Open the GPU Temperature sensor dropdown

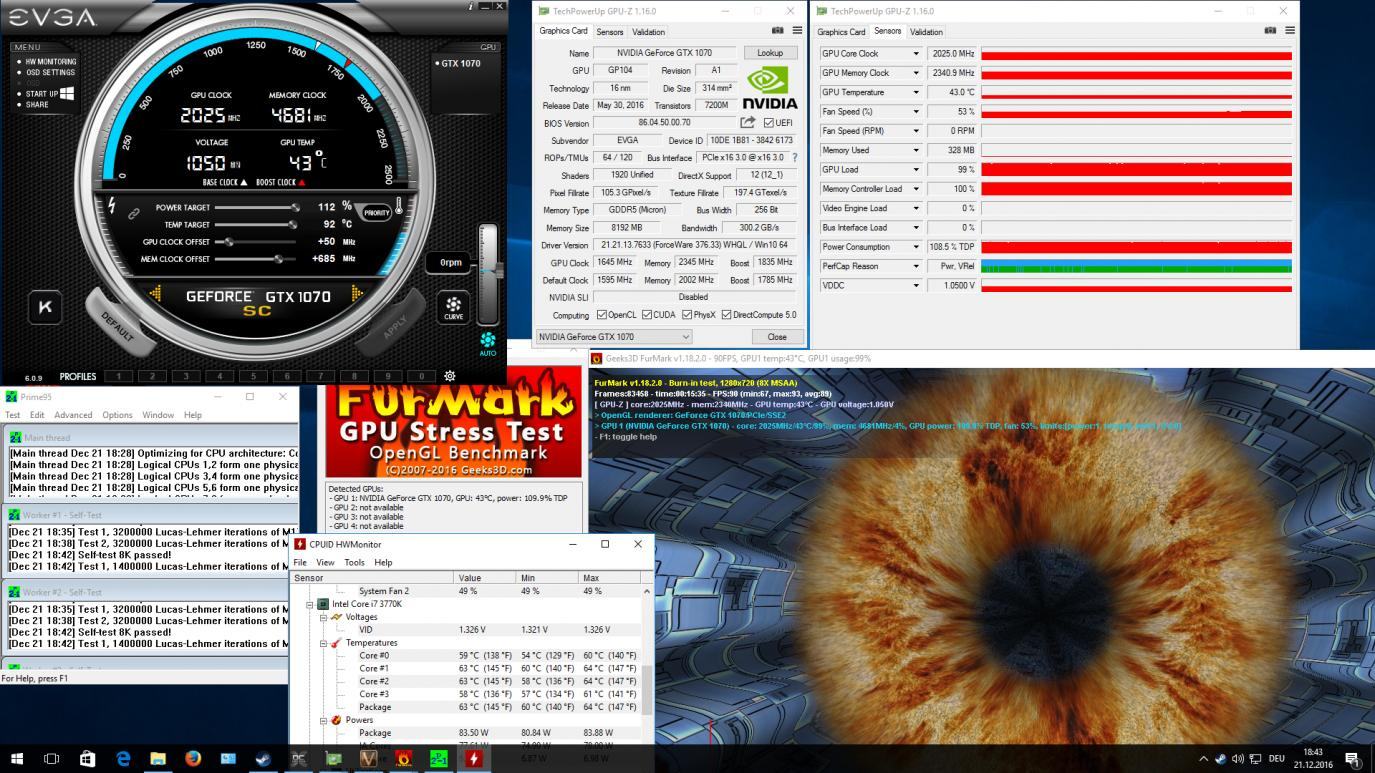coord(915,92)
